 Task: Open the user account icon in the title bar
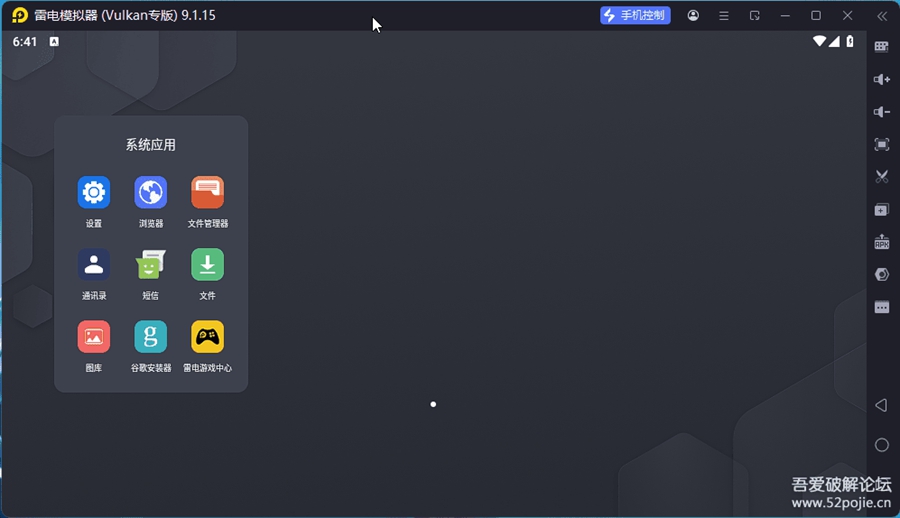point(693,16)
